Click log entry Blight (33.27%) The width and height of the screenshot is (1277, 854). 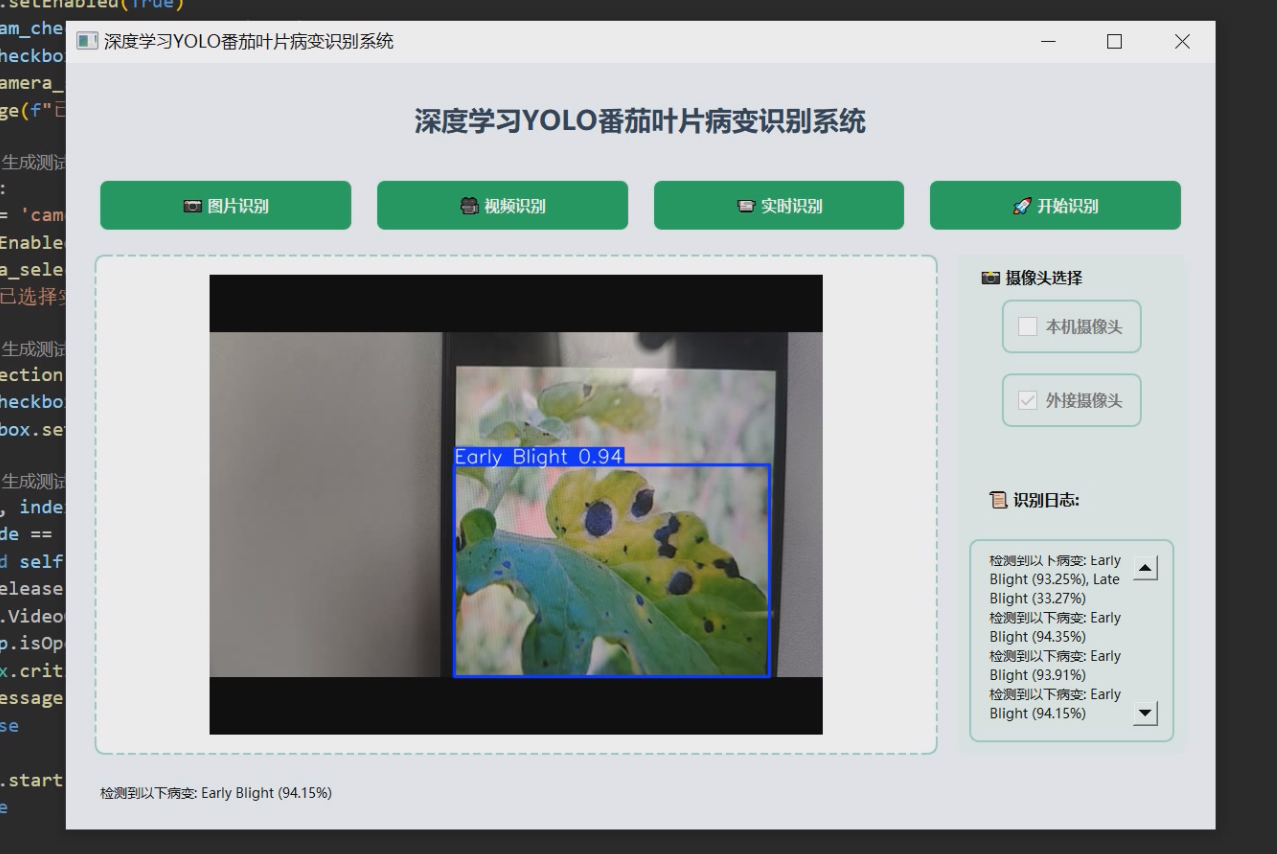pyautogui.click(x=1038, y=598)
